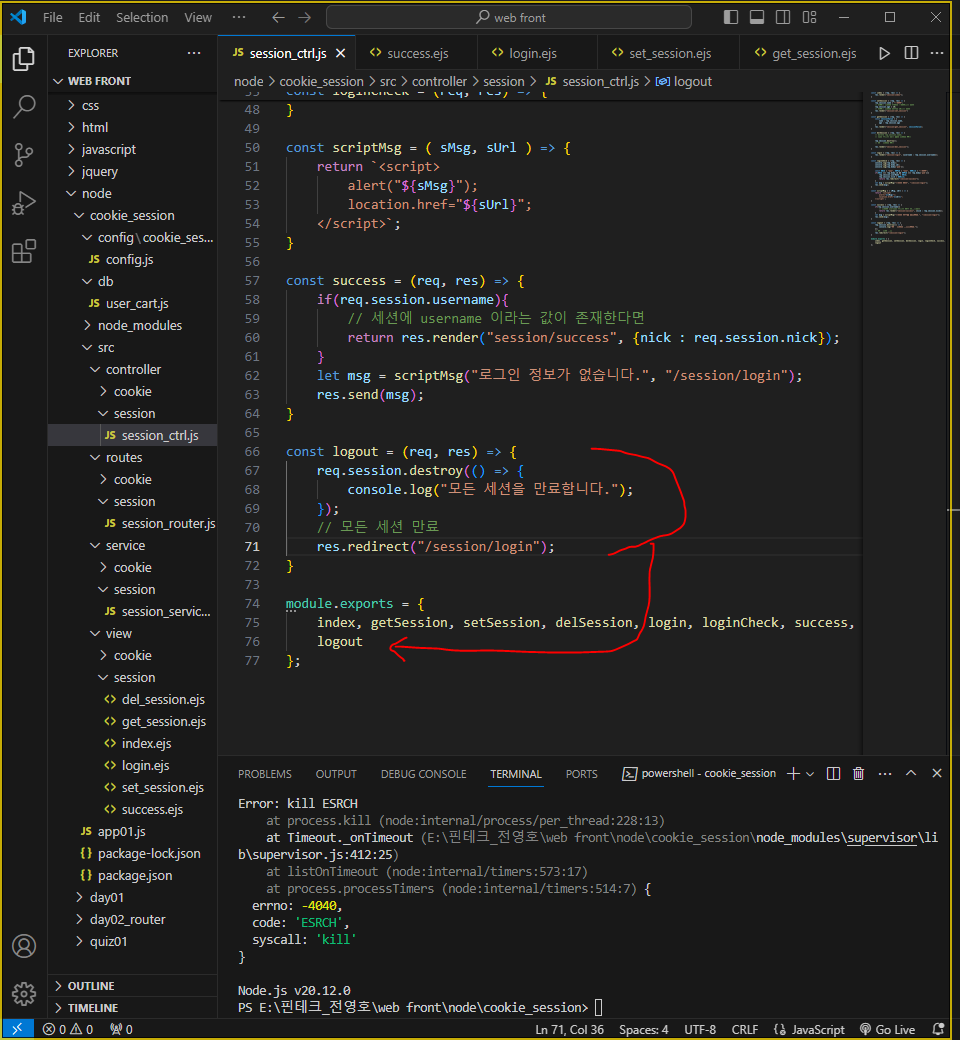Viewport: 960px width, 1040px height.
Task: Change Spaces: 4 indentation setting
Action: pos(644,1029)
